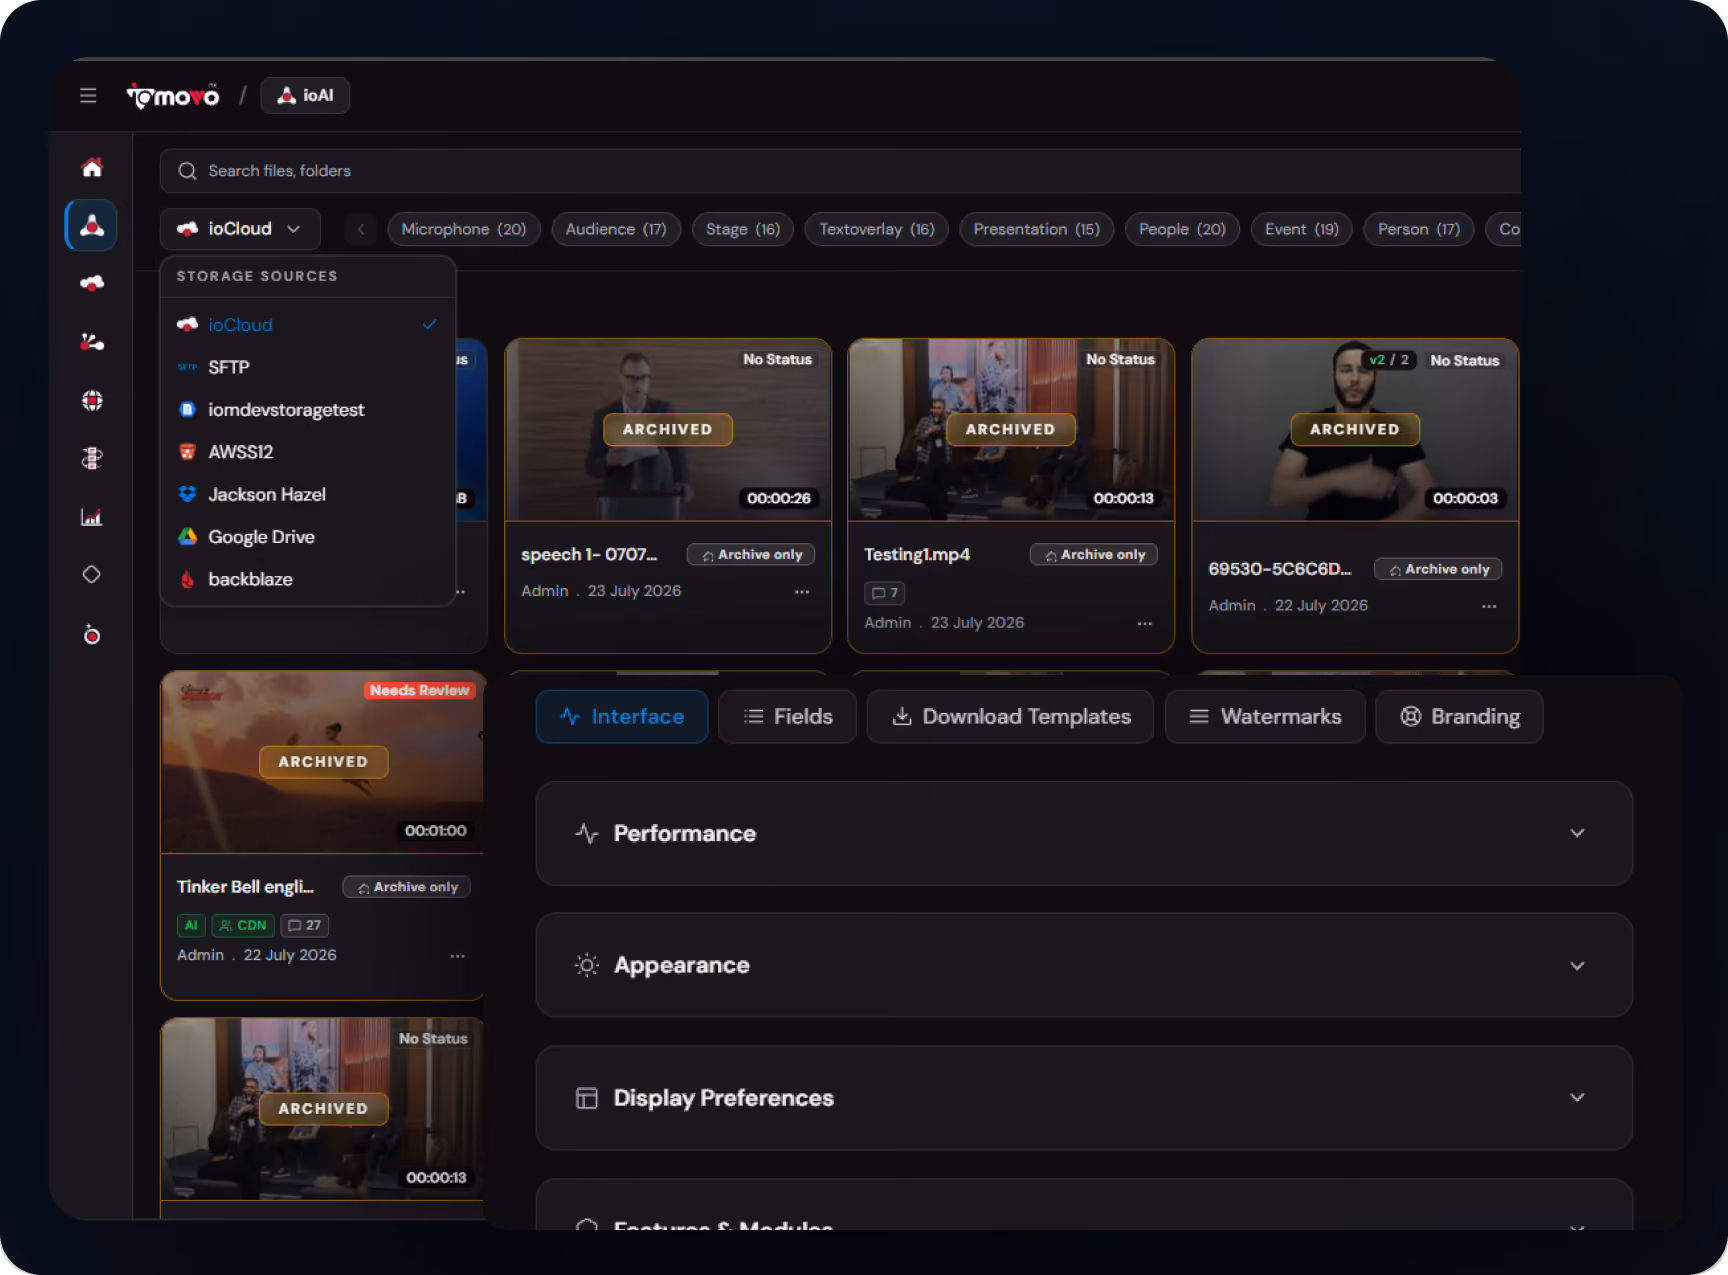Choose Google Drive from Storage Sources
Screen dimensions: 1728x1275
tap(308, 537)
